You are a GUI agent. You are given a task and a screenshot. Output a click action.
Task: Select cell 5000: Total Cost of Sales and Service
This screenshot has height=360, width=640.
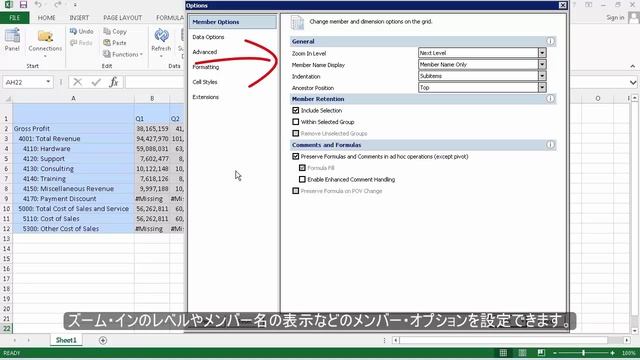click(73, 209)
